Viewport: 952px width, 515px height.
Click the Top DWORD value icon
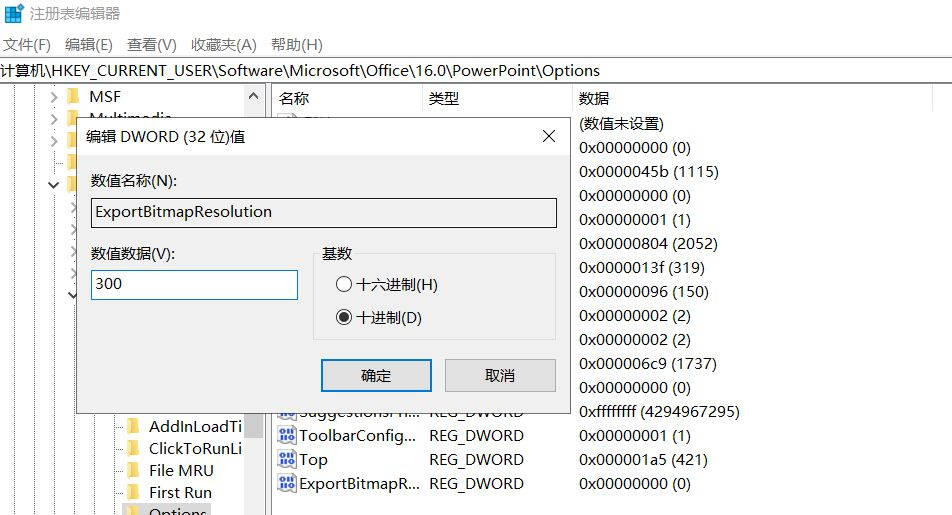tap(287, 459)
